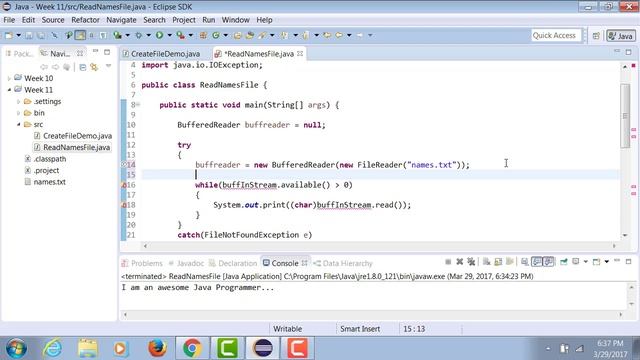The image size is (640, 360).
Task: Switch to the Package Explorer tab
Action: coord(19,53)
